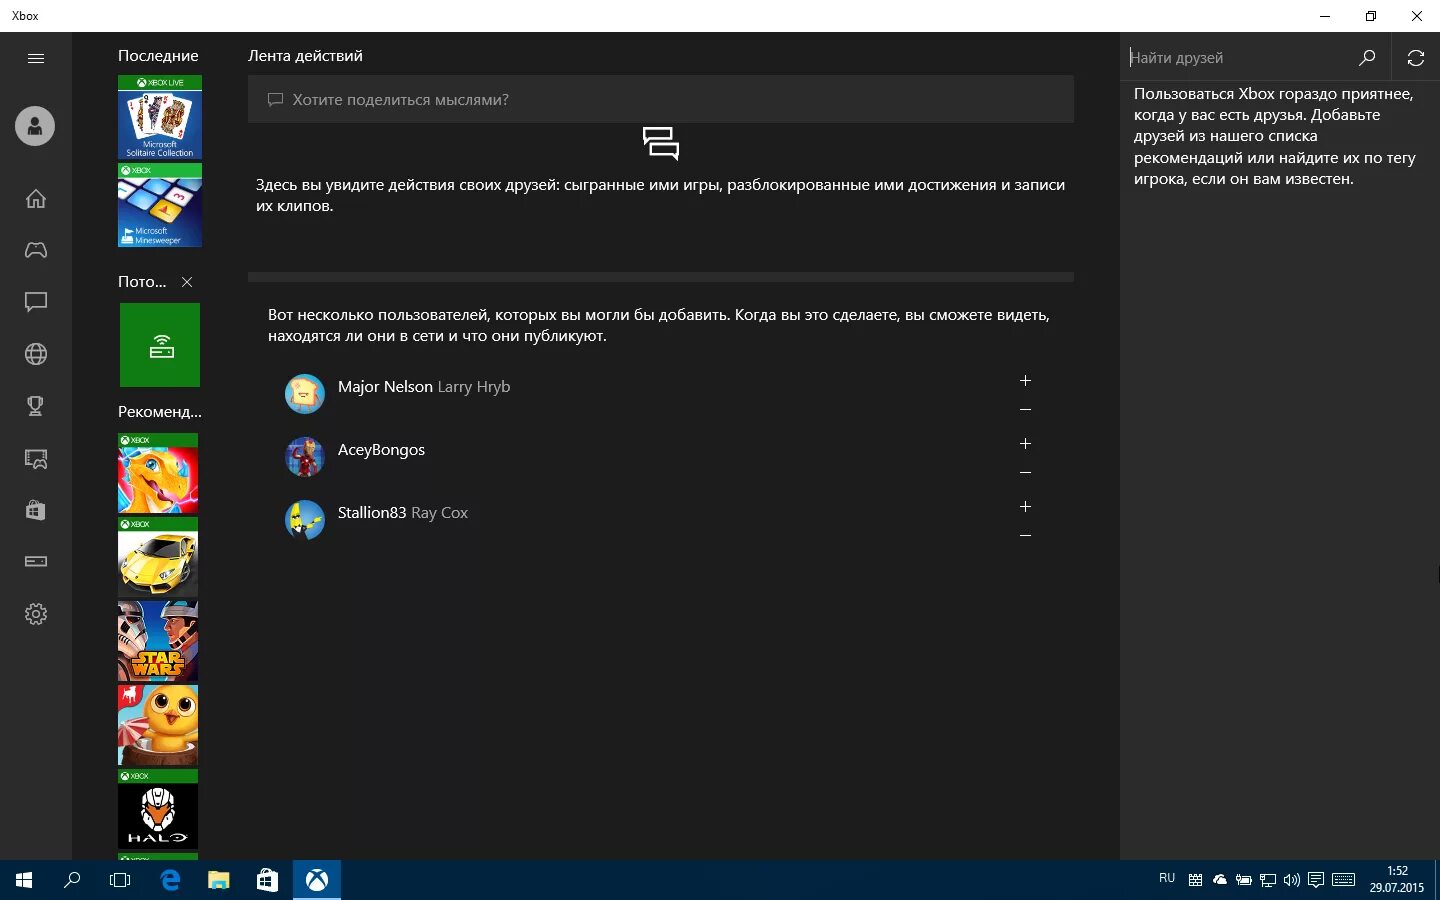Open the volume control in tray
Image resolution: width=1440 pixels, height=900 pixels.
1291,880
